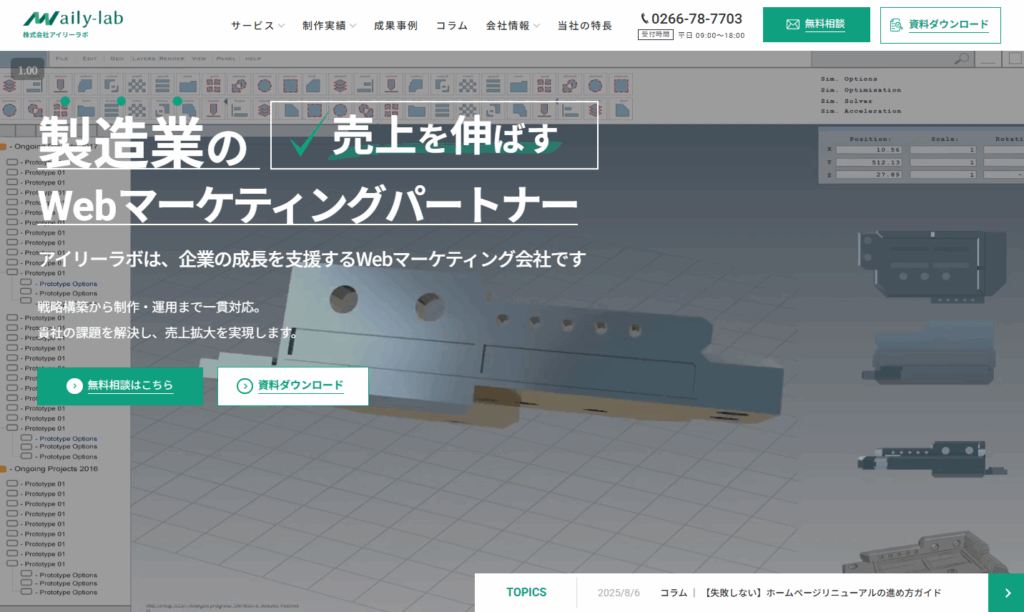Go to the 成果事例 page
The image size is (1024, 612).
396,25
